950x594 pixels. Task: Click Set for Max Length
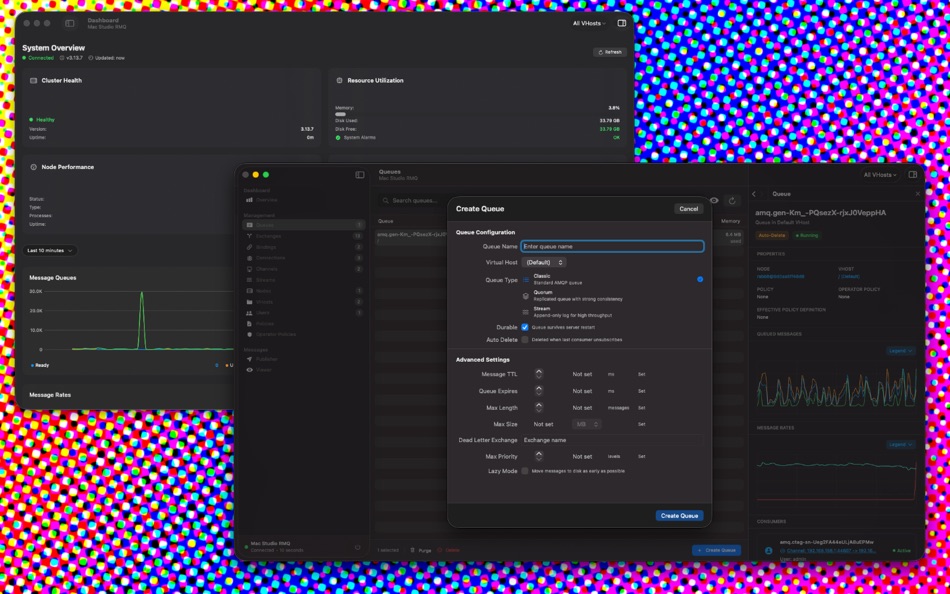click(642, 408)
